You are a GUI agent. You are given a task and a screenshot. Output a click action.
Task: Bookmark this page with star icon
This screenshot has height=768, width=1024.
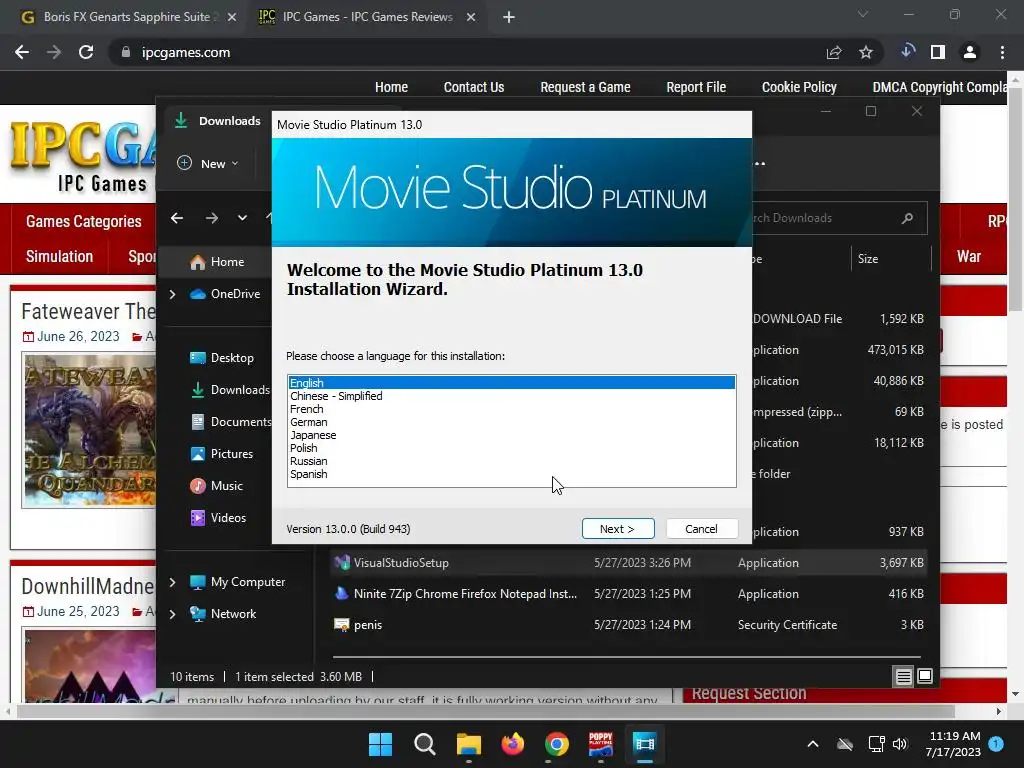coord(866,52)
